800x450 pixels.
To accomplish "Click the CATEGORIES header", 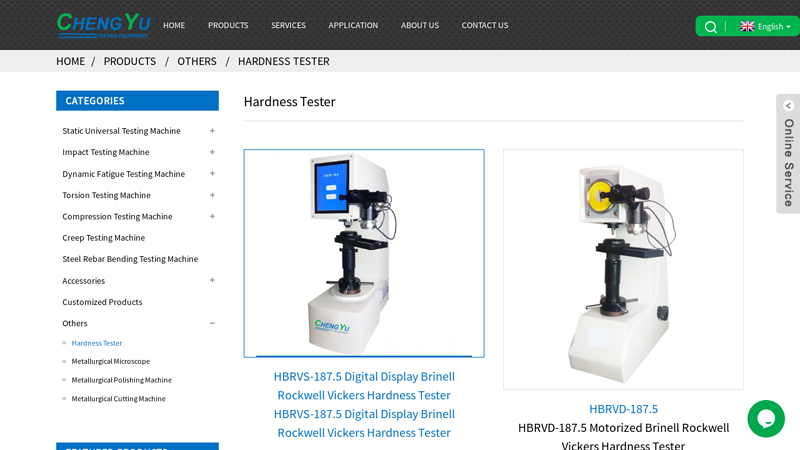I will tap(137, 101).
